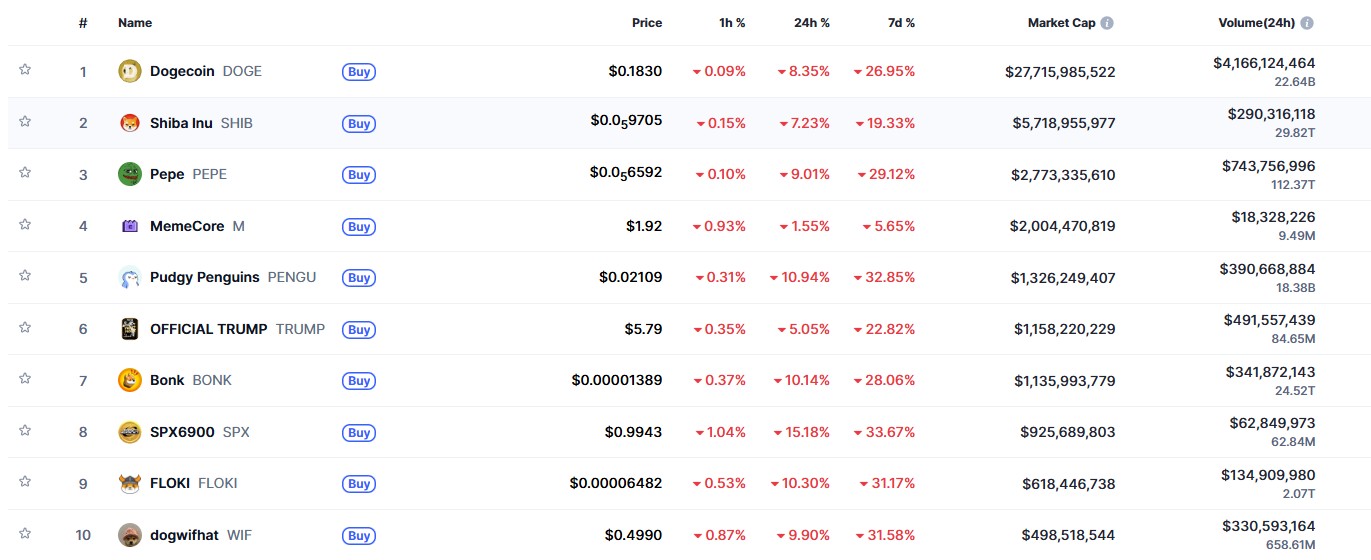Open the SPX6900 coin name link

(182, 432)
